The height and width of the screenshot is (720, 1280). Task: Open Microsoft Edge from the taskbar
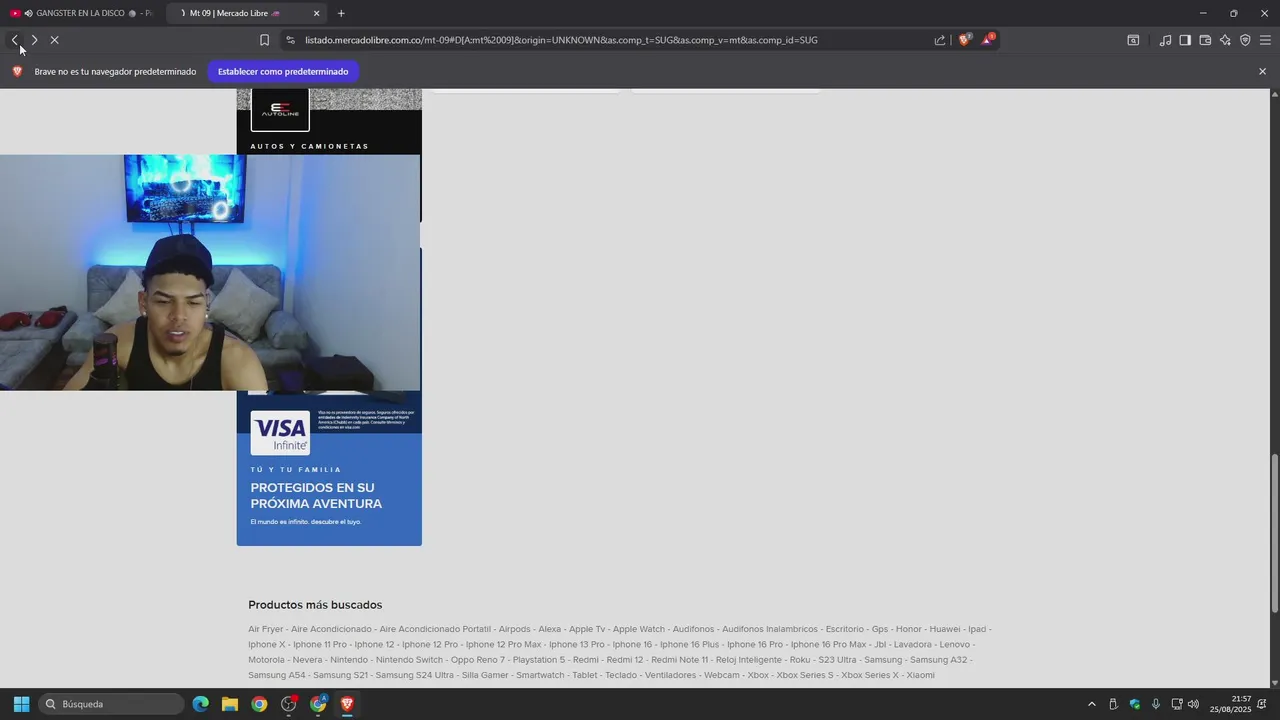point(200,704)
